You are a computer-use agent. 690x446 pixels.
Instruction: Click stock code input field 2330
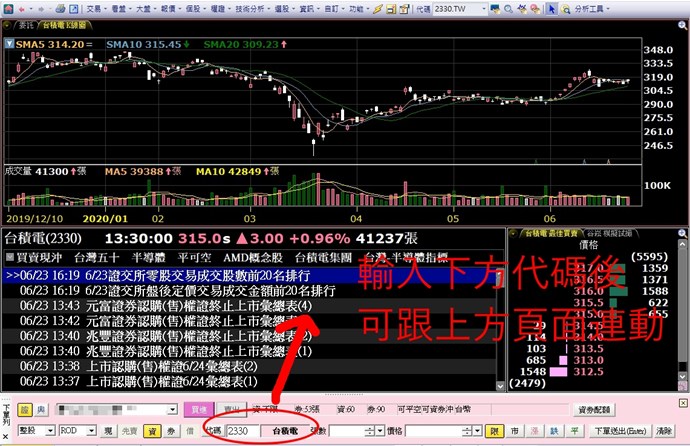point(243,431)
